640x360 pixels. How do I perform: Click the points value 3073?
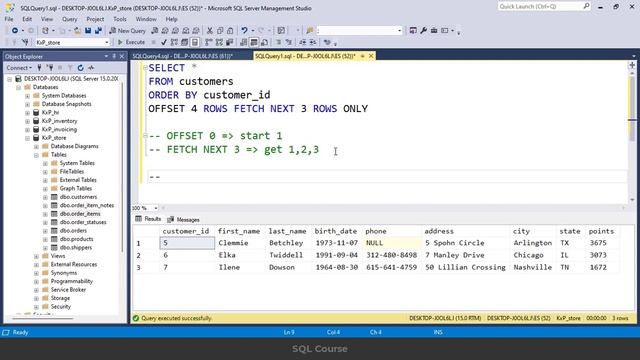point(598,255)
